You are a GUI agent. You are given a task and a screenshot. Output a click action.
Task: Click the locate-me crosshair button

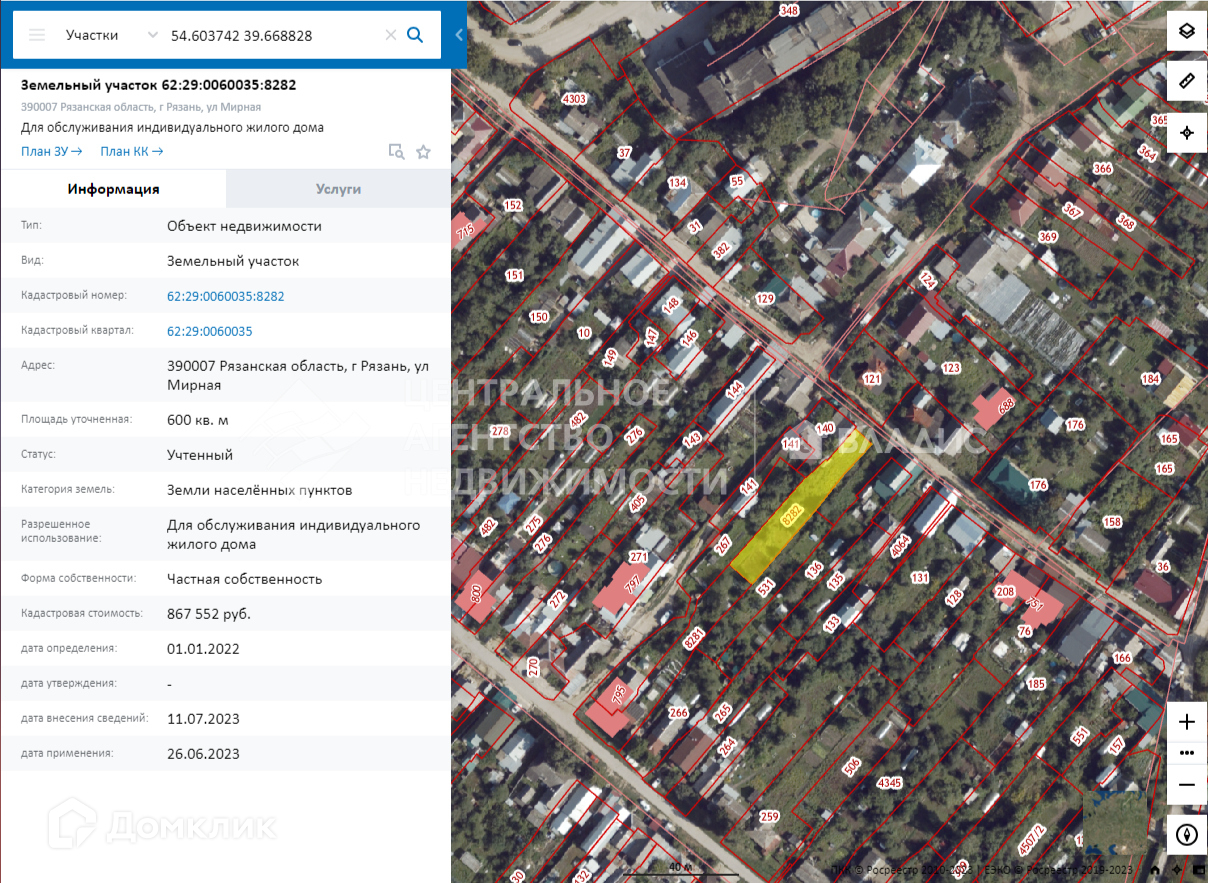tap(1186, 132)
